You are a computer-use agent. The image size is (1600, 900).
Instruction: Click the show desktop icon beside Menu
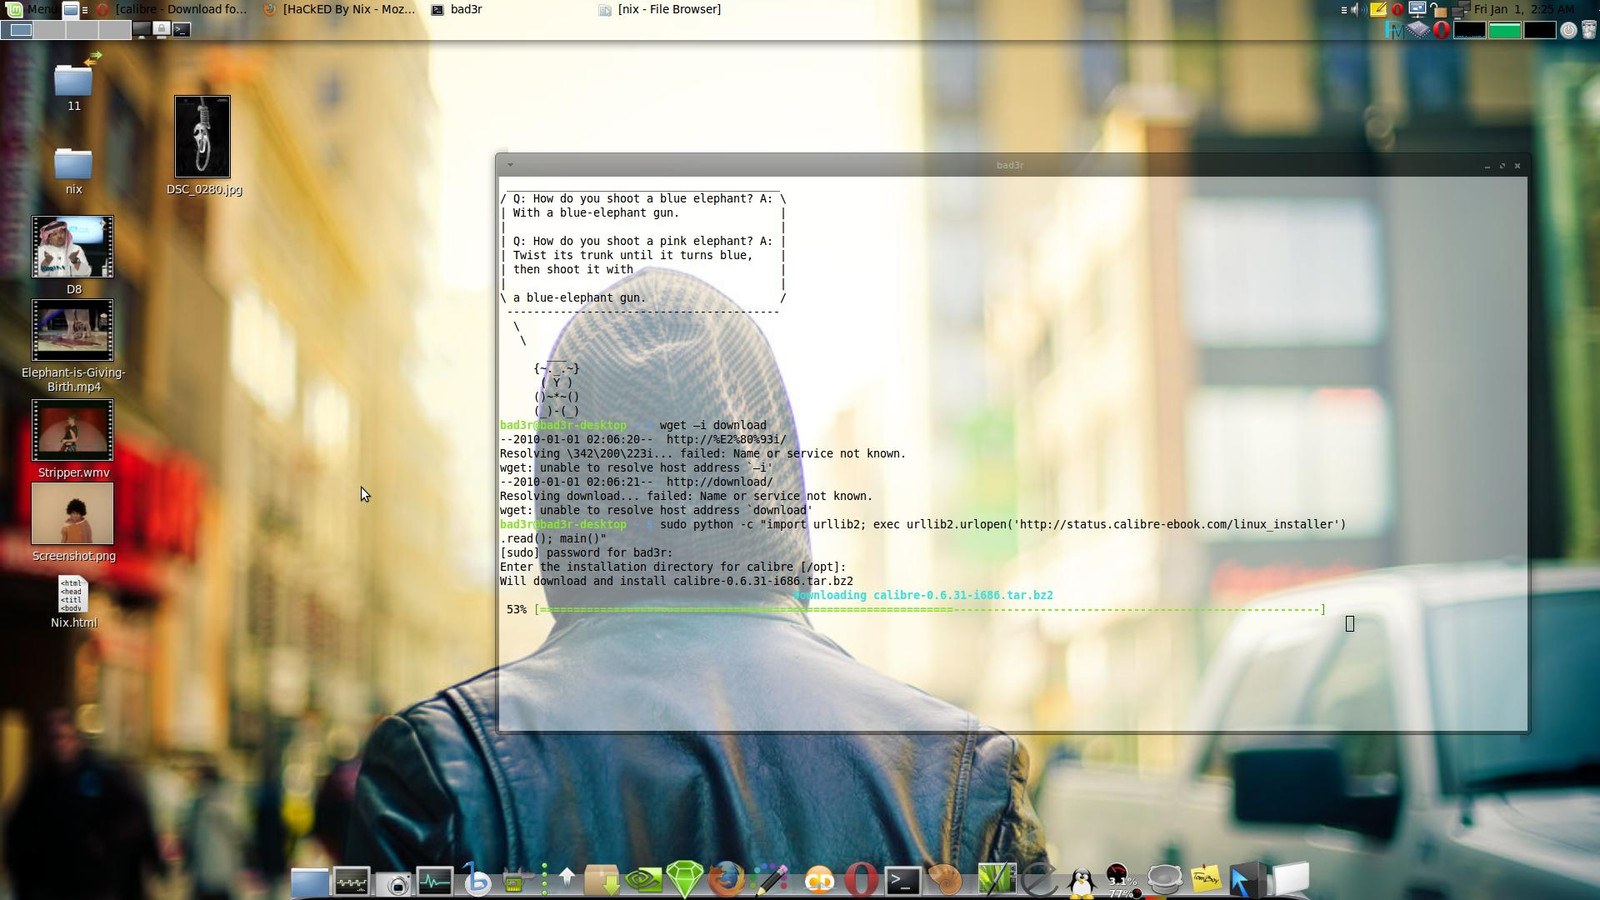(x=71, y=9)
